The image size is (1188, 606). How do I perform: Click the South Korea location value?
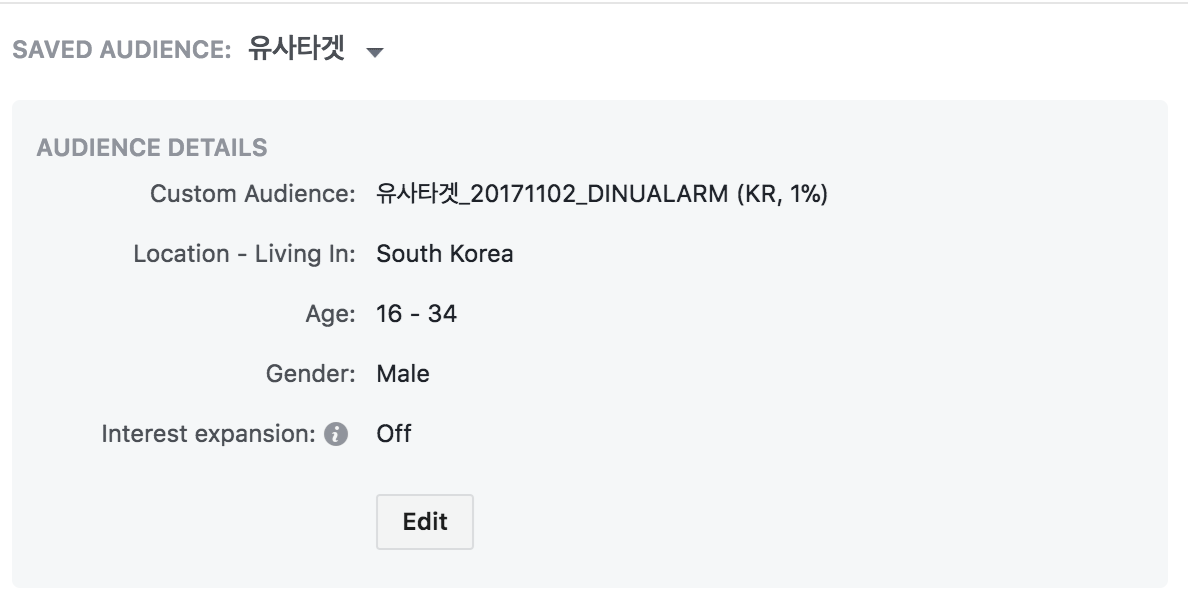coord(444,254)
